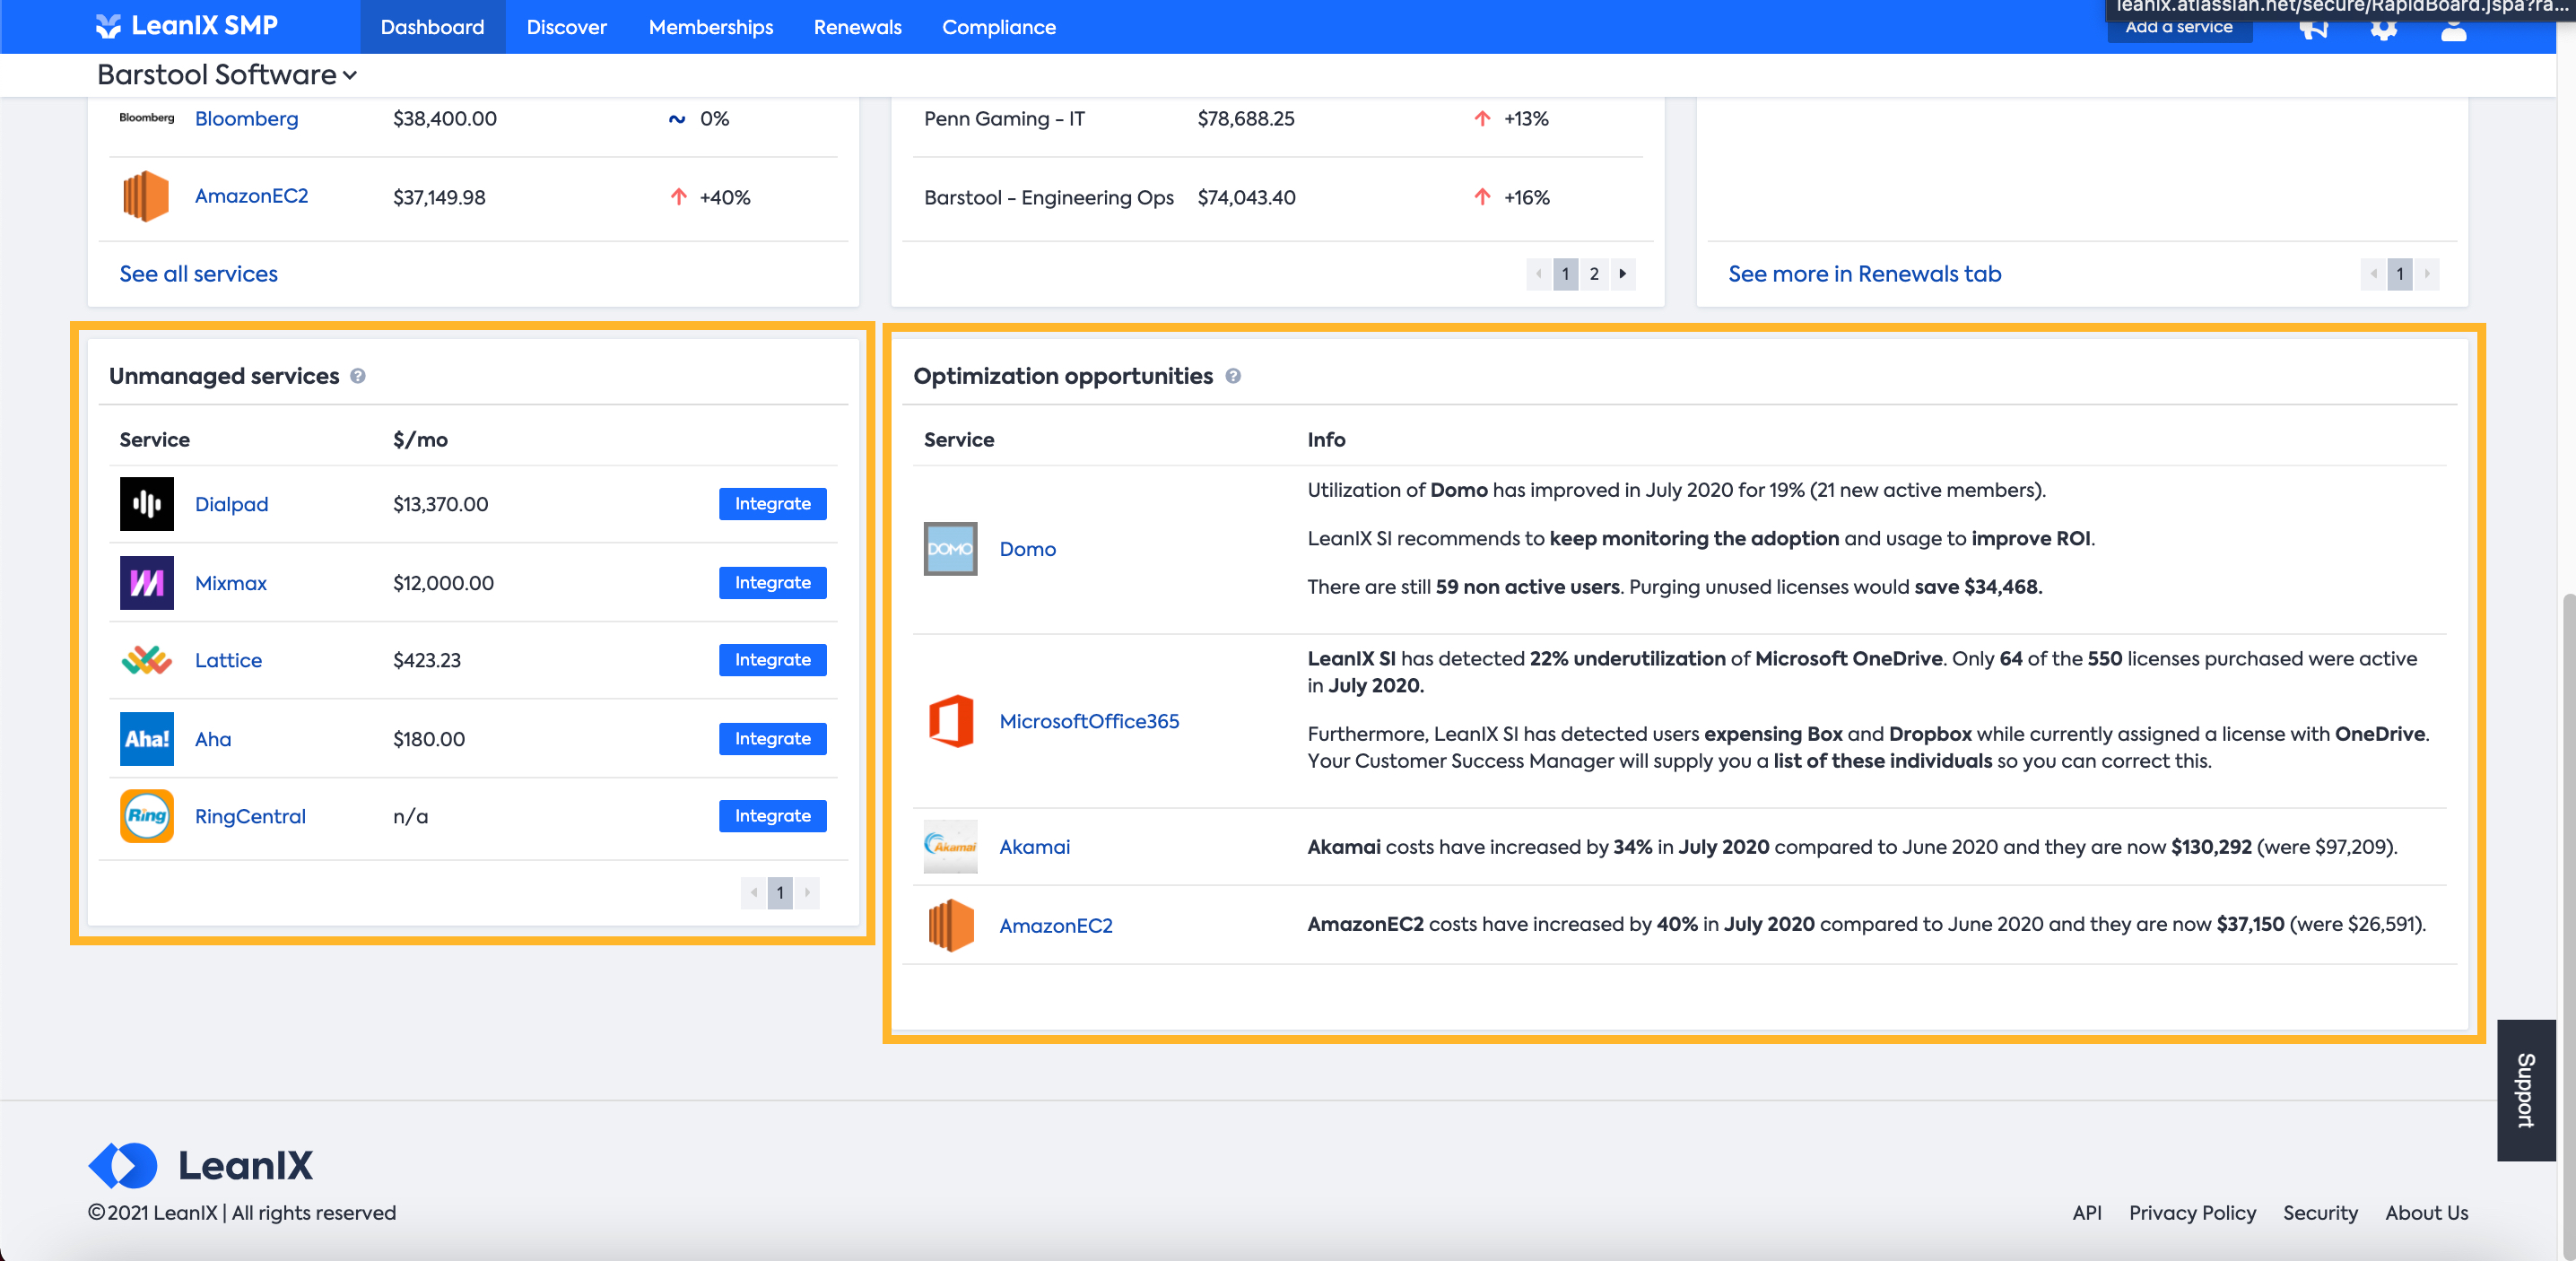Open the Support side tab
The image size is (2576, 1261).
[2525, 1090]
